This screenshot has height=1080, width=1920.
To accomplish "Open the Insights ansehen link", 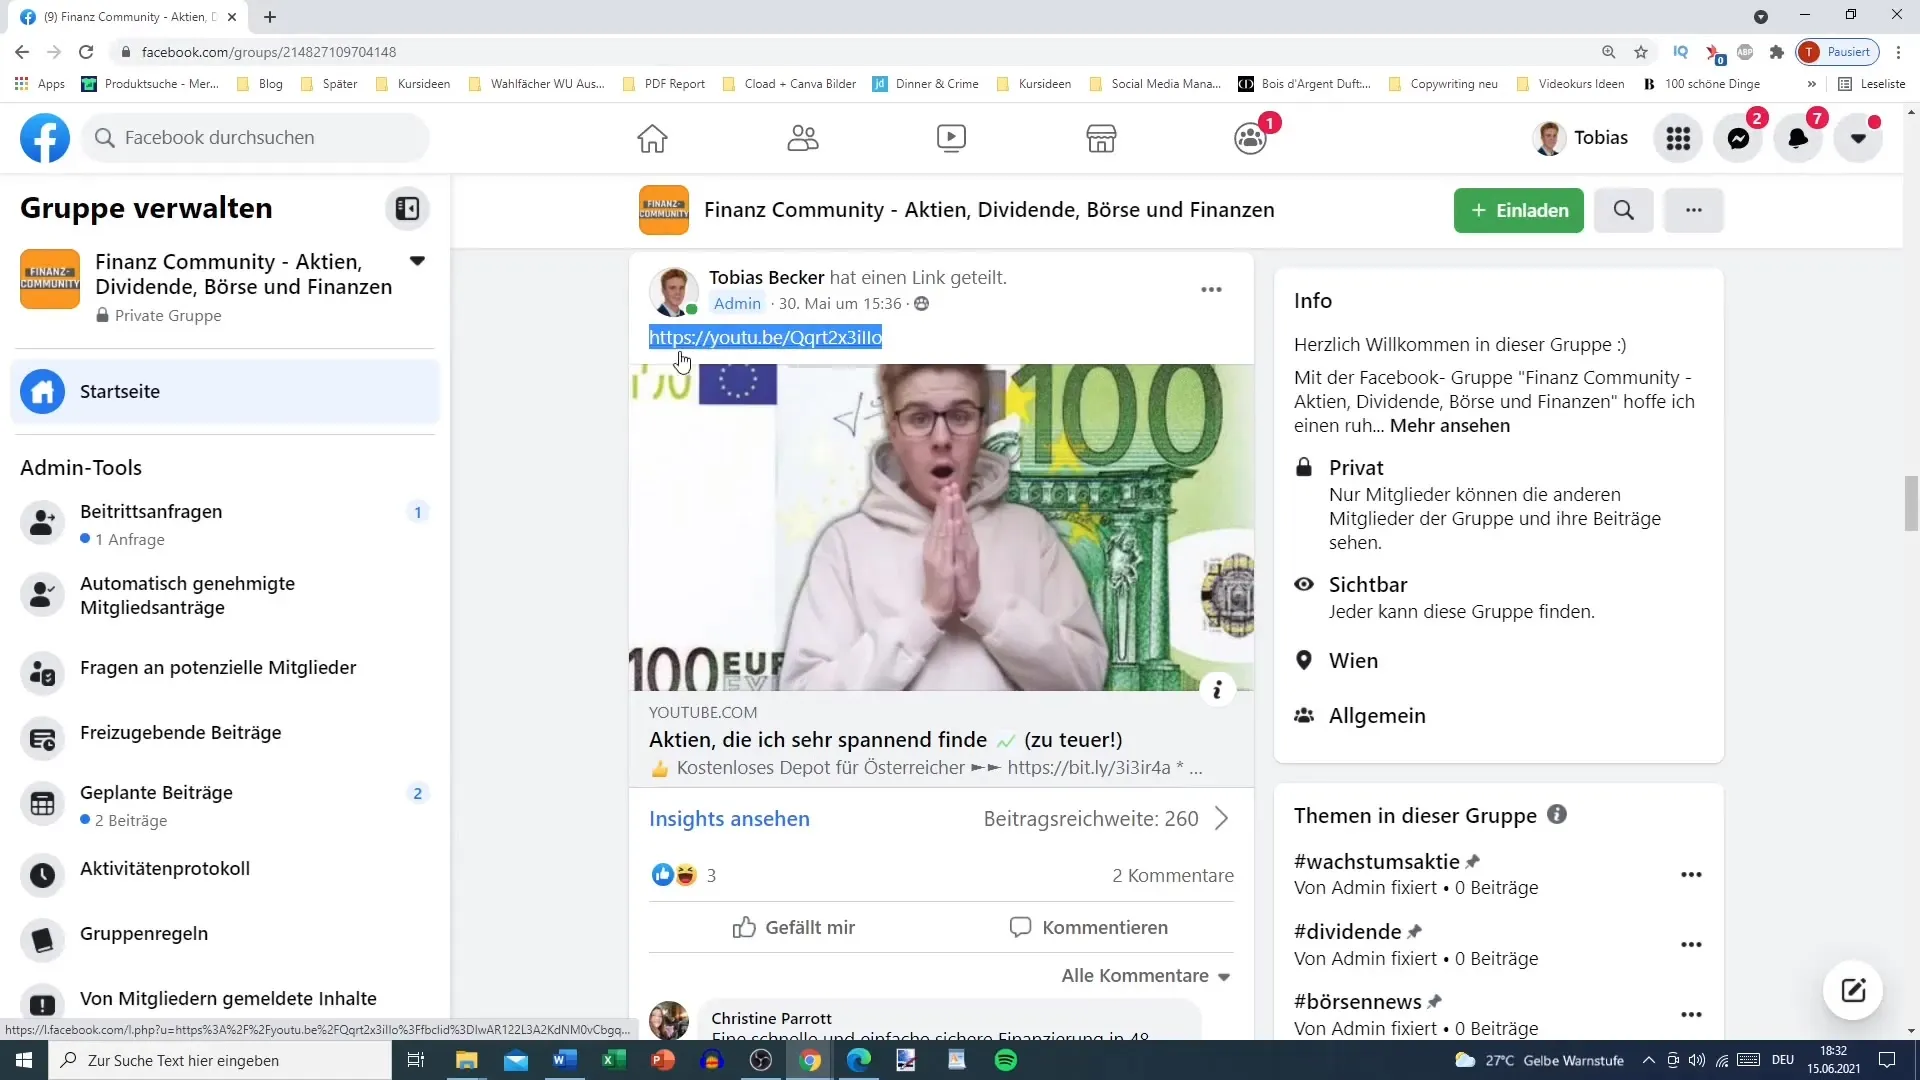I will click(729, 819).
